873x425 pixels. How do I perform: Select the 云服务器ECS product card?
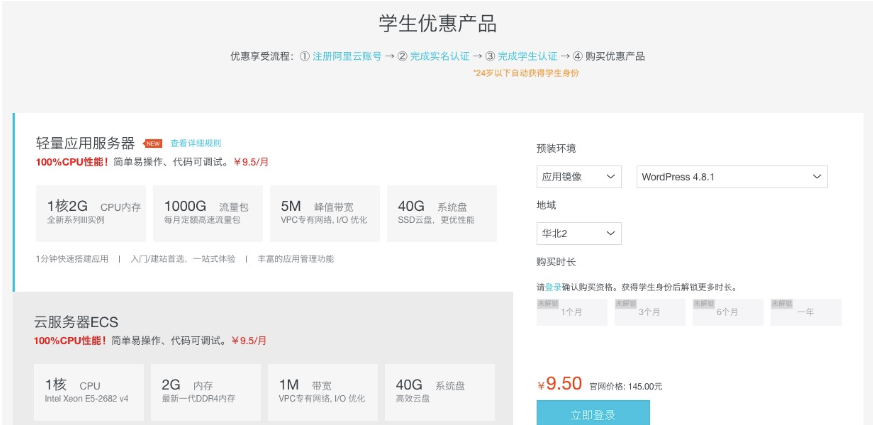tap(263, 358)
